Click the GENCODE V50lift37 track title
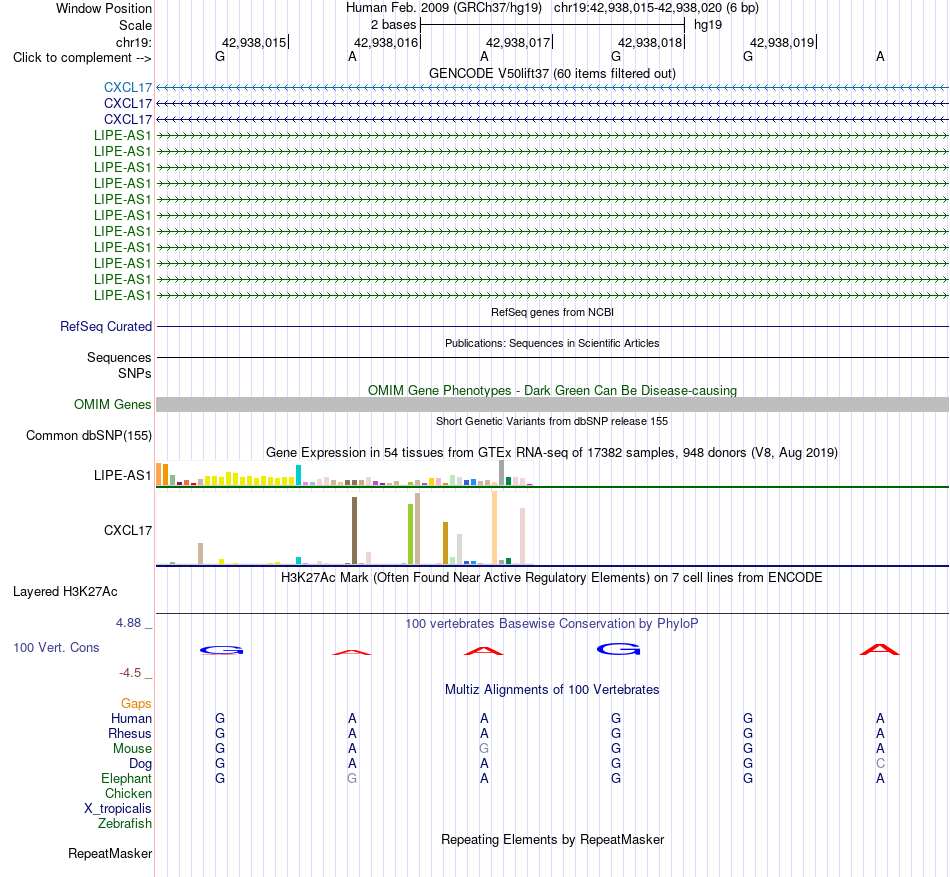 click(x=552, y=73)
